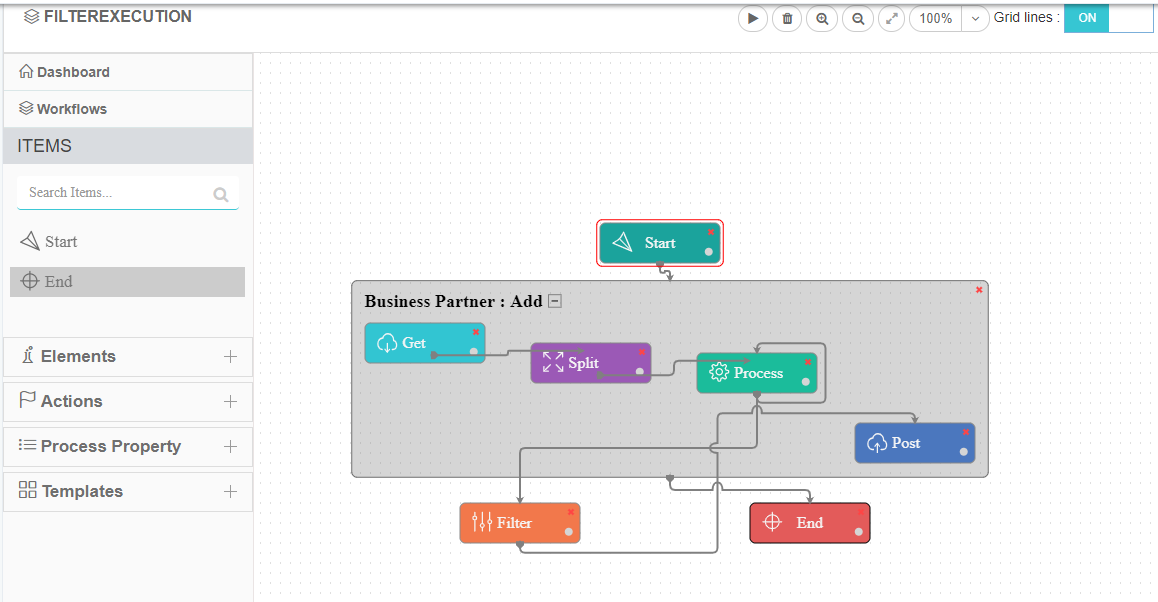Expand the Actions section

(x=230, y=402)
